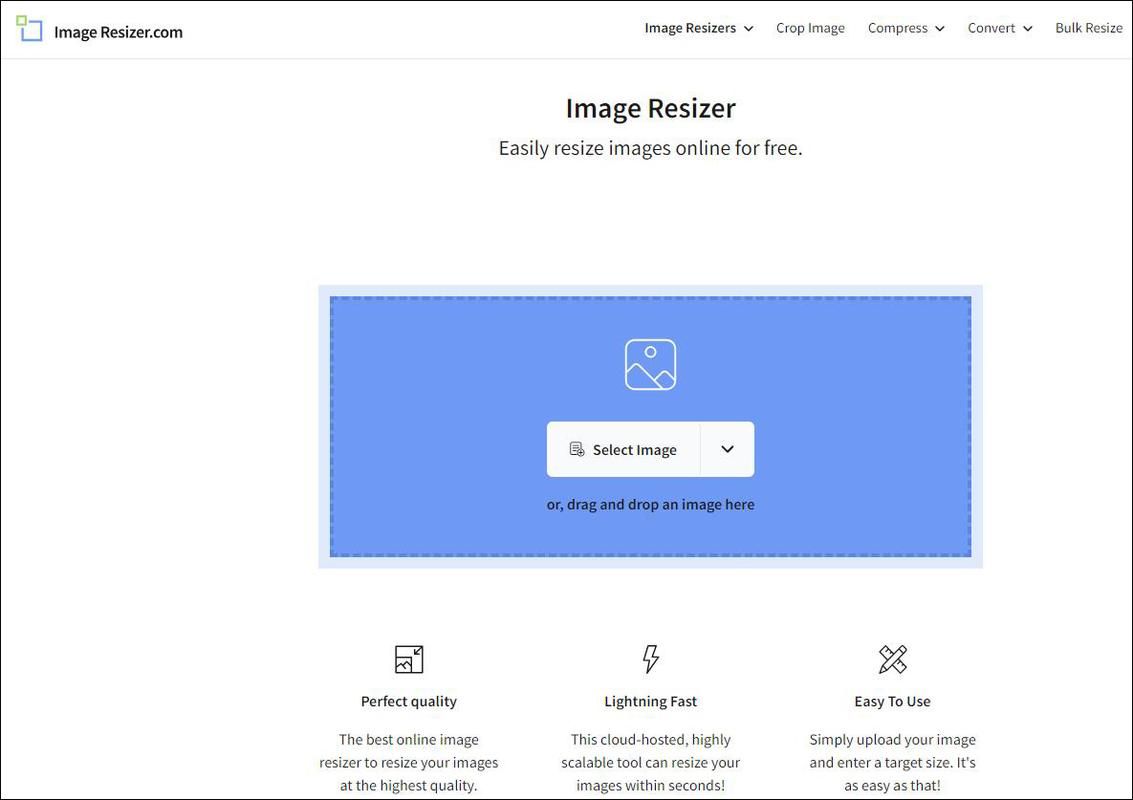Click the "Easy To Use" feature heading
The width and height of the screenshot is (1133, 800).
click(892, 701)
